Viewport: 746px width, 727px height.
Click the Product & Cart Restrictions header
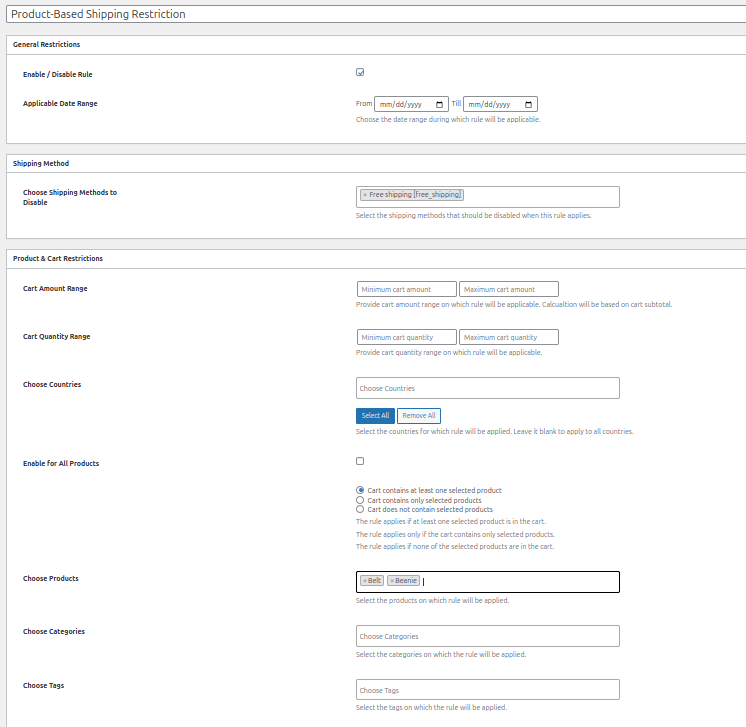coord(58,258)
